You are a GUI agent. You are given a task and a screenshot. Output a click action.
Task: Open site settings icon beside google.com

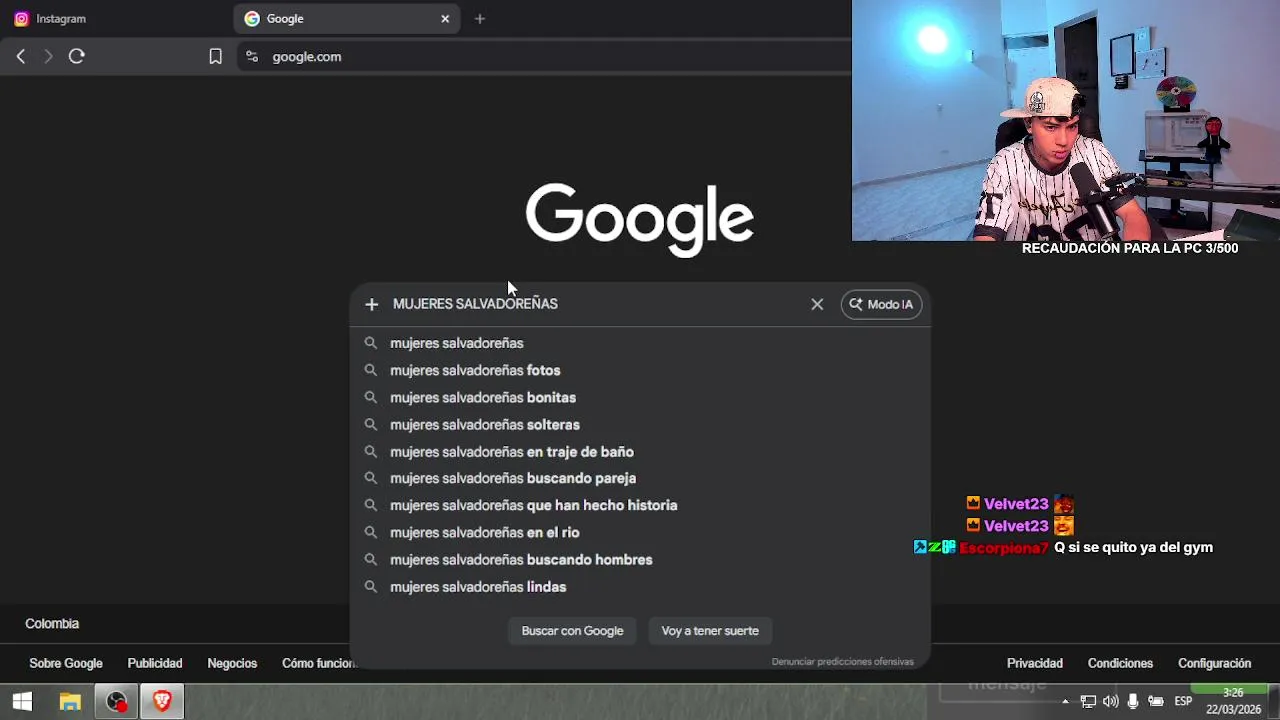pyautogui.click(x=252, y=57)
